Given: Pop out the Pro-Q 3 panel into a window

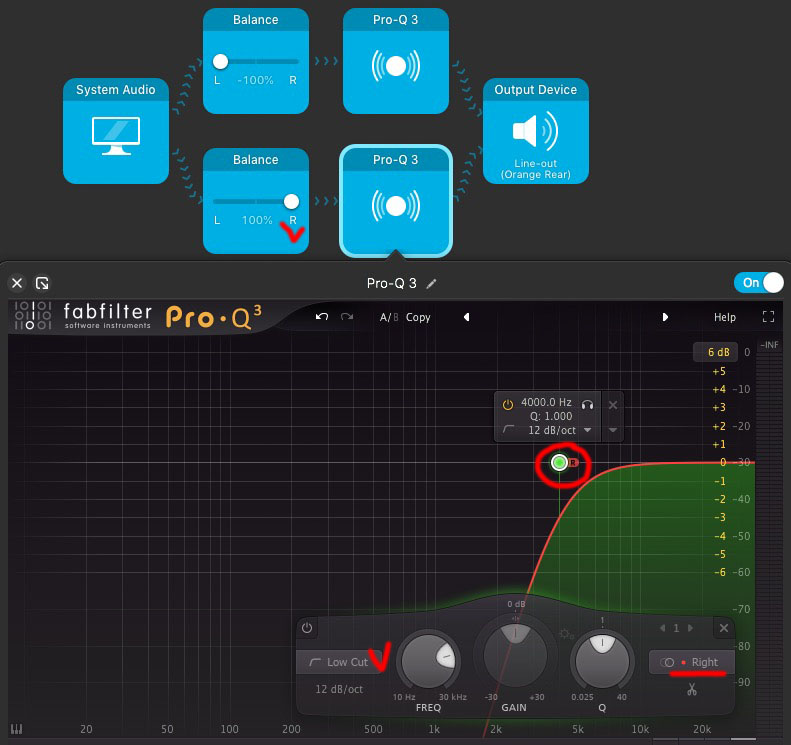Looking at the screenshot, I should tap(42, 283).
